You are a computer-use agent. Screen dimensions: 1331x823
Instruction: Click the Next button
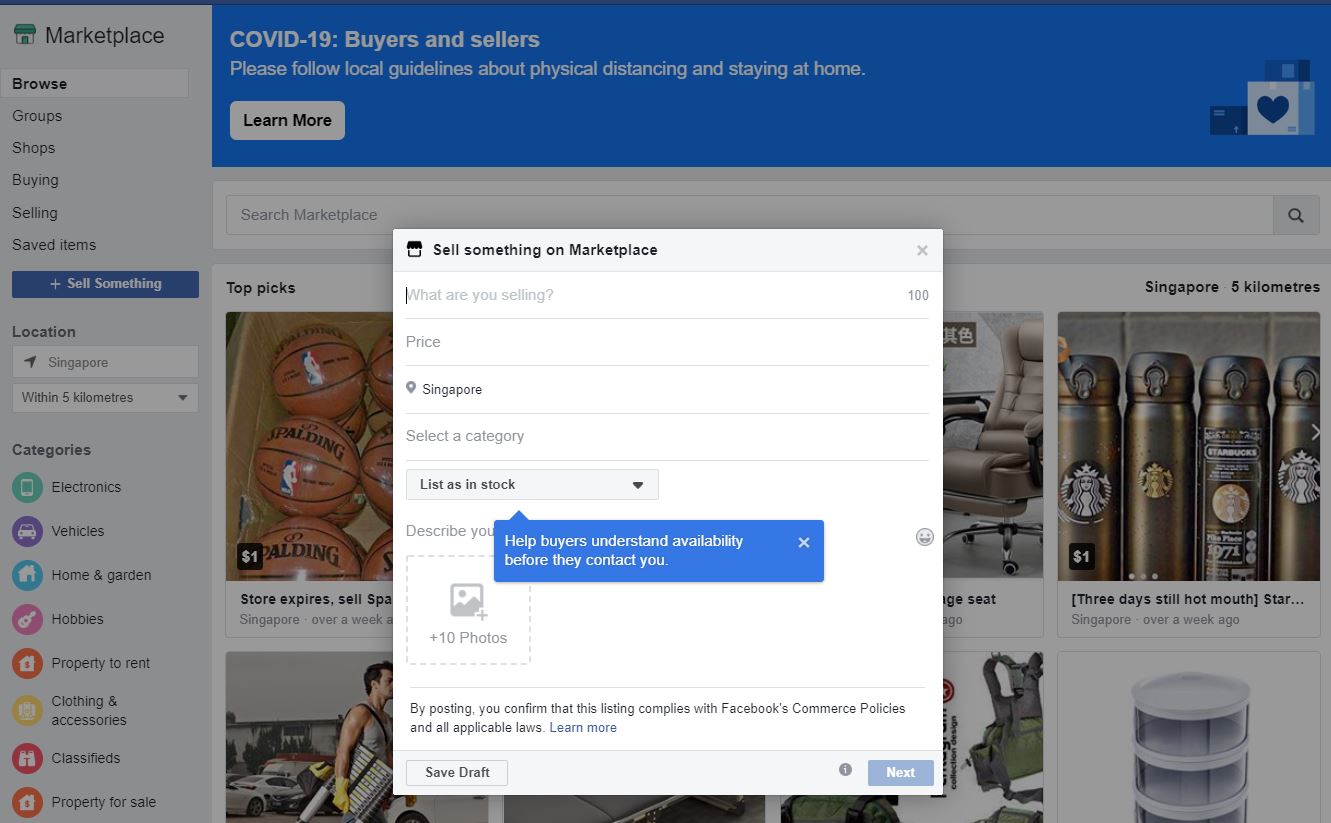(900, 772)
